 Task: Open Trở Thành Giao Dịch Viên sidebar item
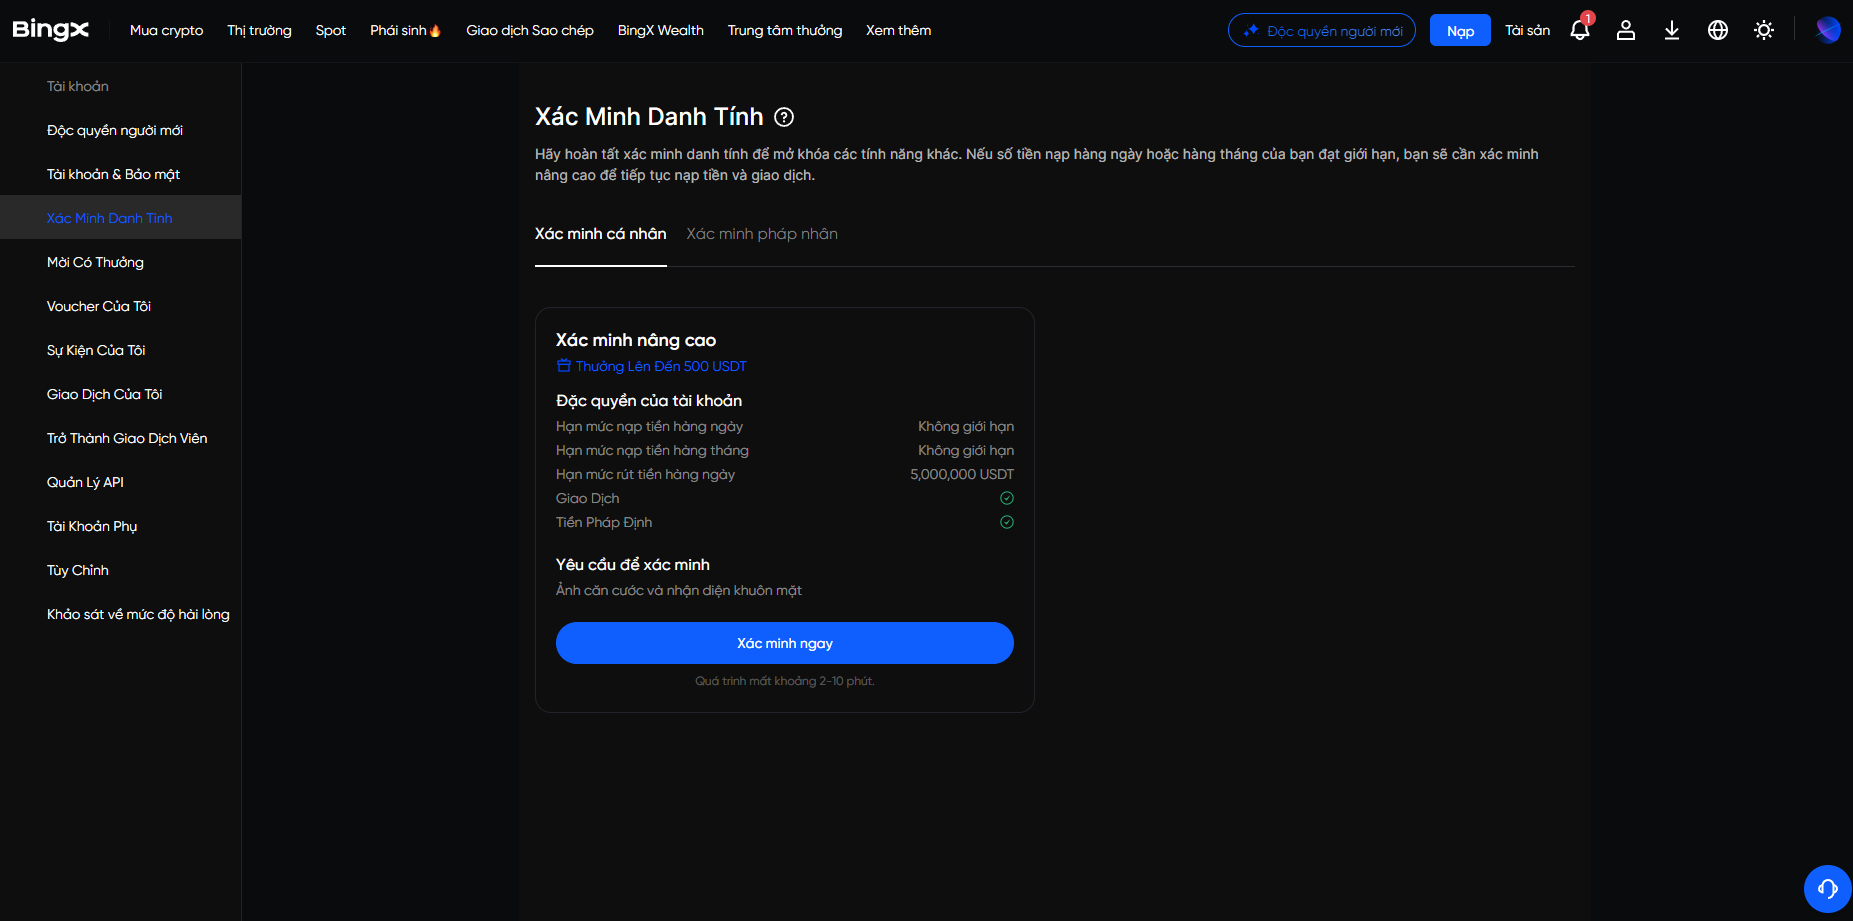point(127,438)
